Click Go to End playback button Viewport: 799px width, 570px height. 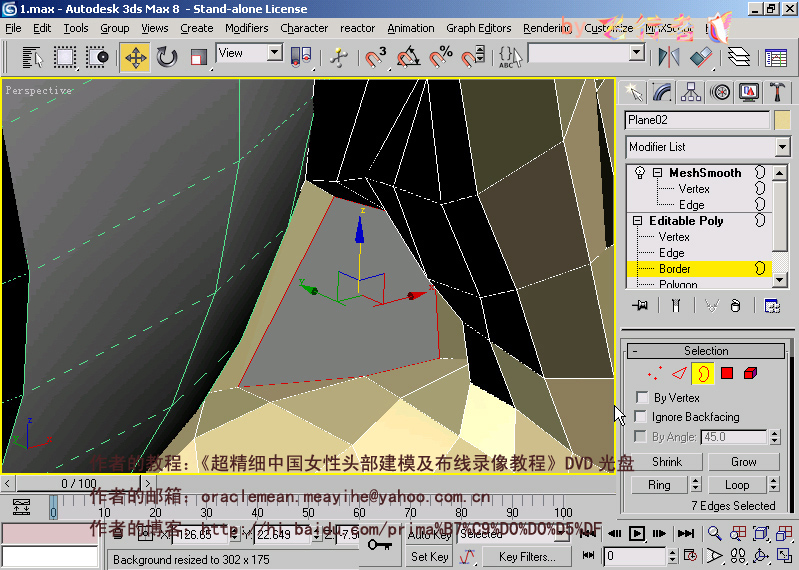pyautogui.click(x=686, y=533)
